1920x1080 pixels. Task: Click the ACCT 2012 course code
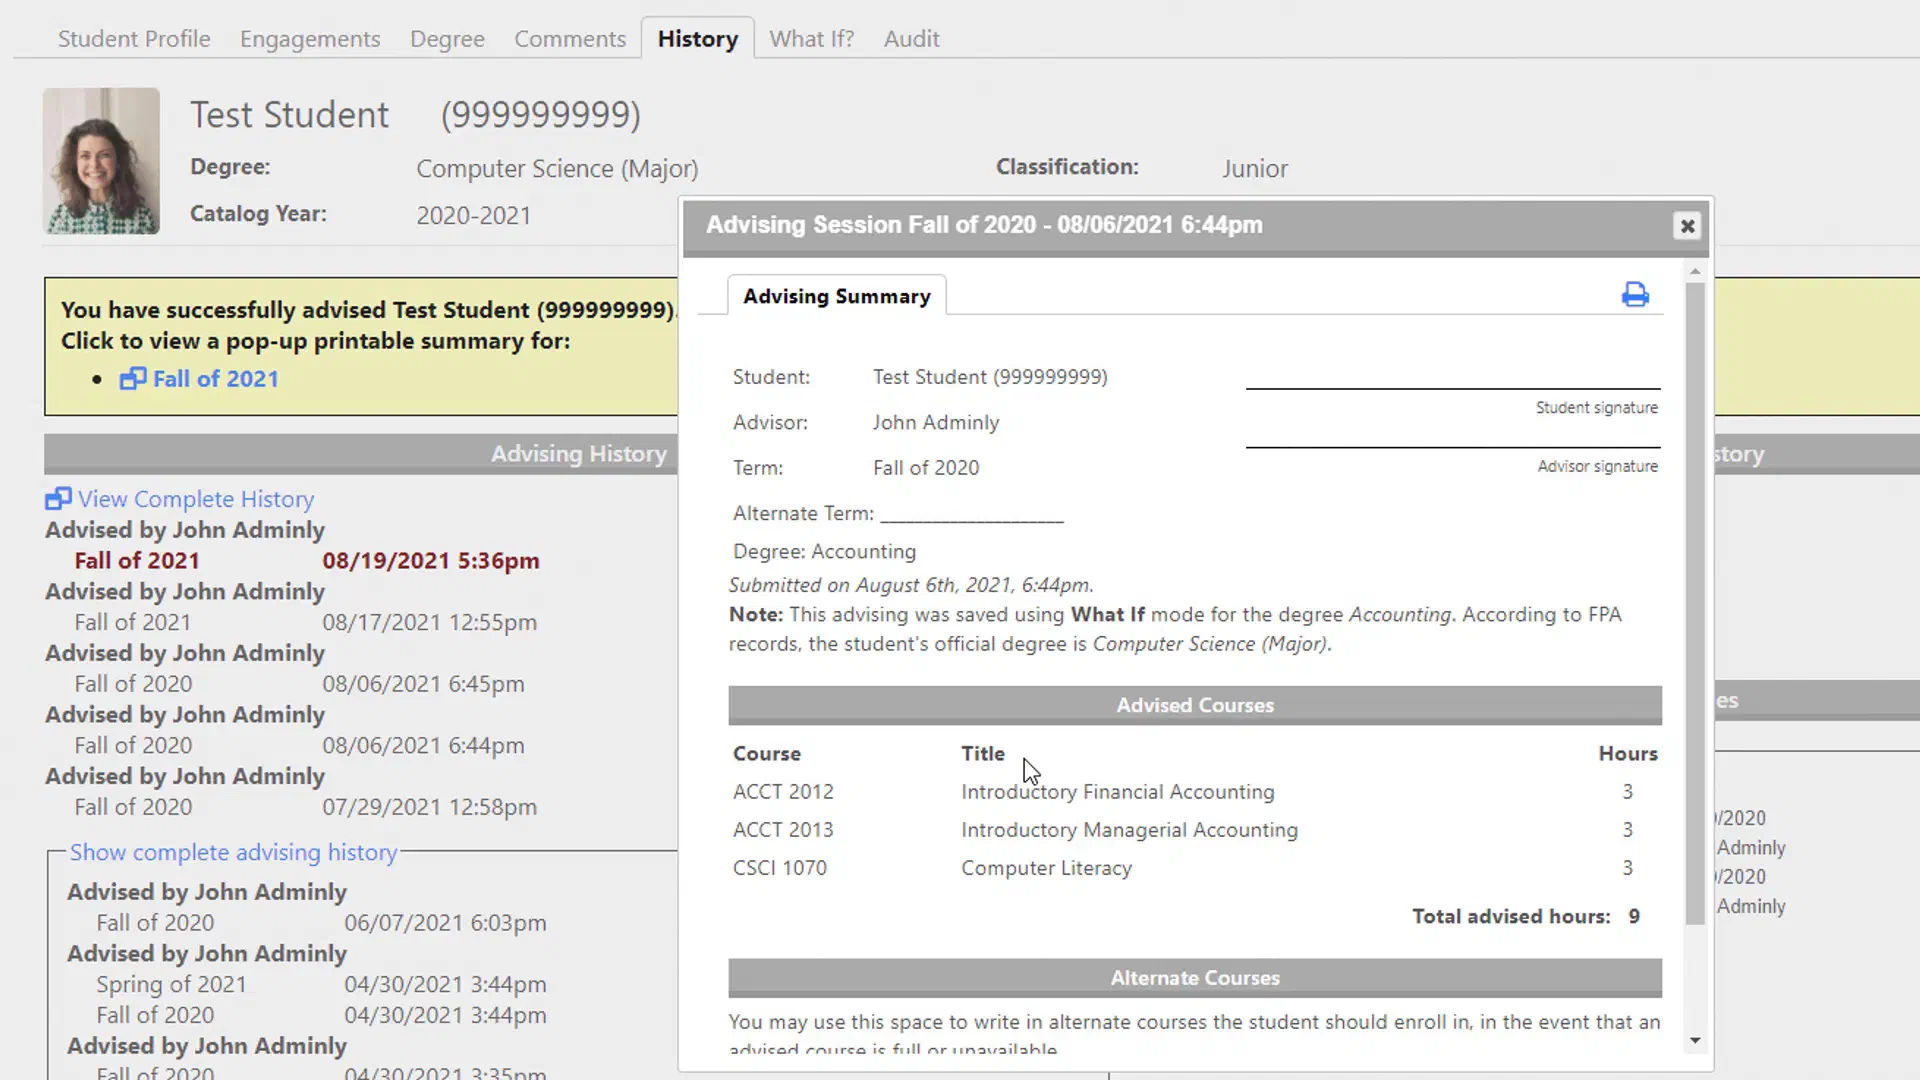(x=783, y=792)
